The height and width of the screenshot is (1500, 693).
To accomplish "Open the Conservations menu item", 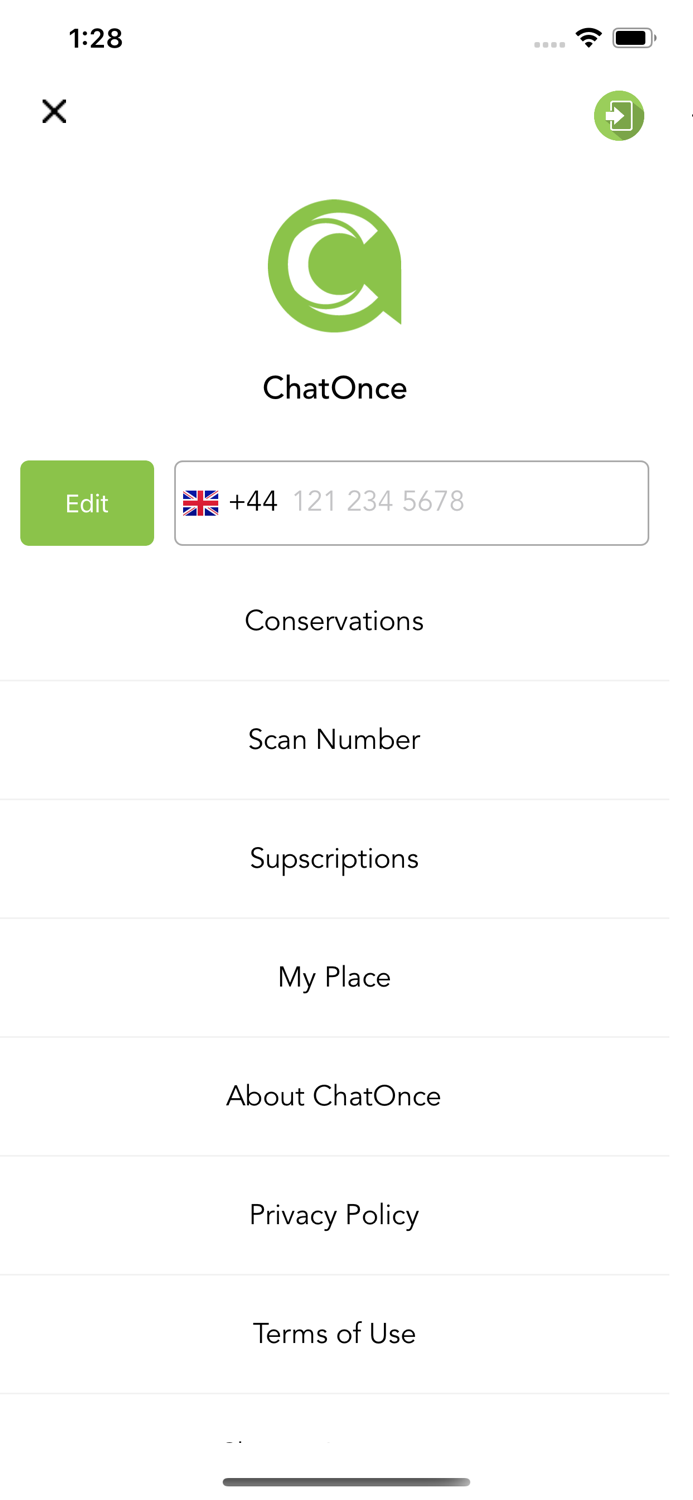I will pos(334,621).
